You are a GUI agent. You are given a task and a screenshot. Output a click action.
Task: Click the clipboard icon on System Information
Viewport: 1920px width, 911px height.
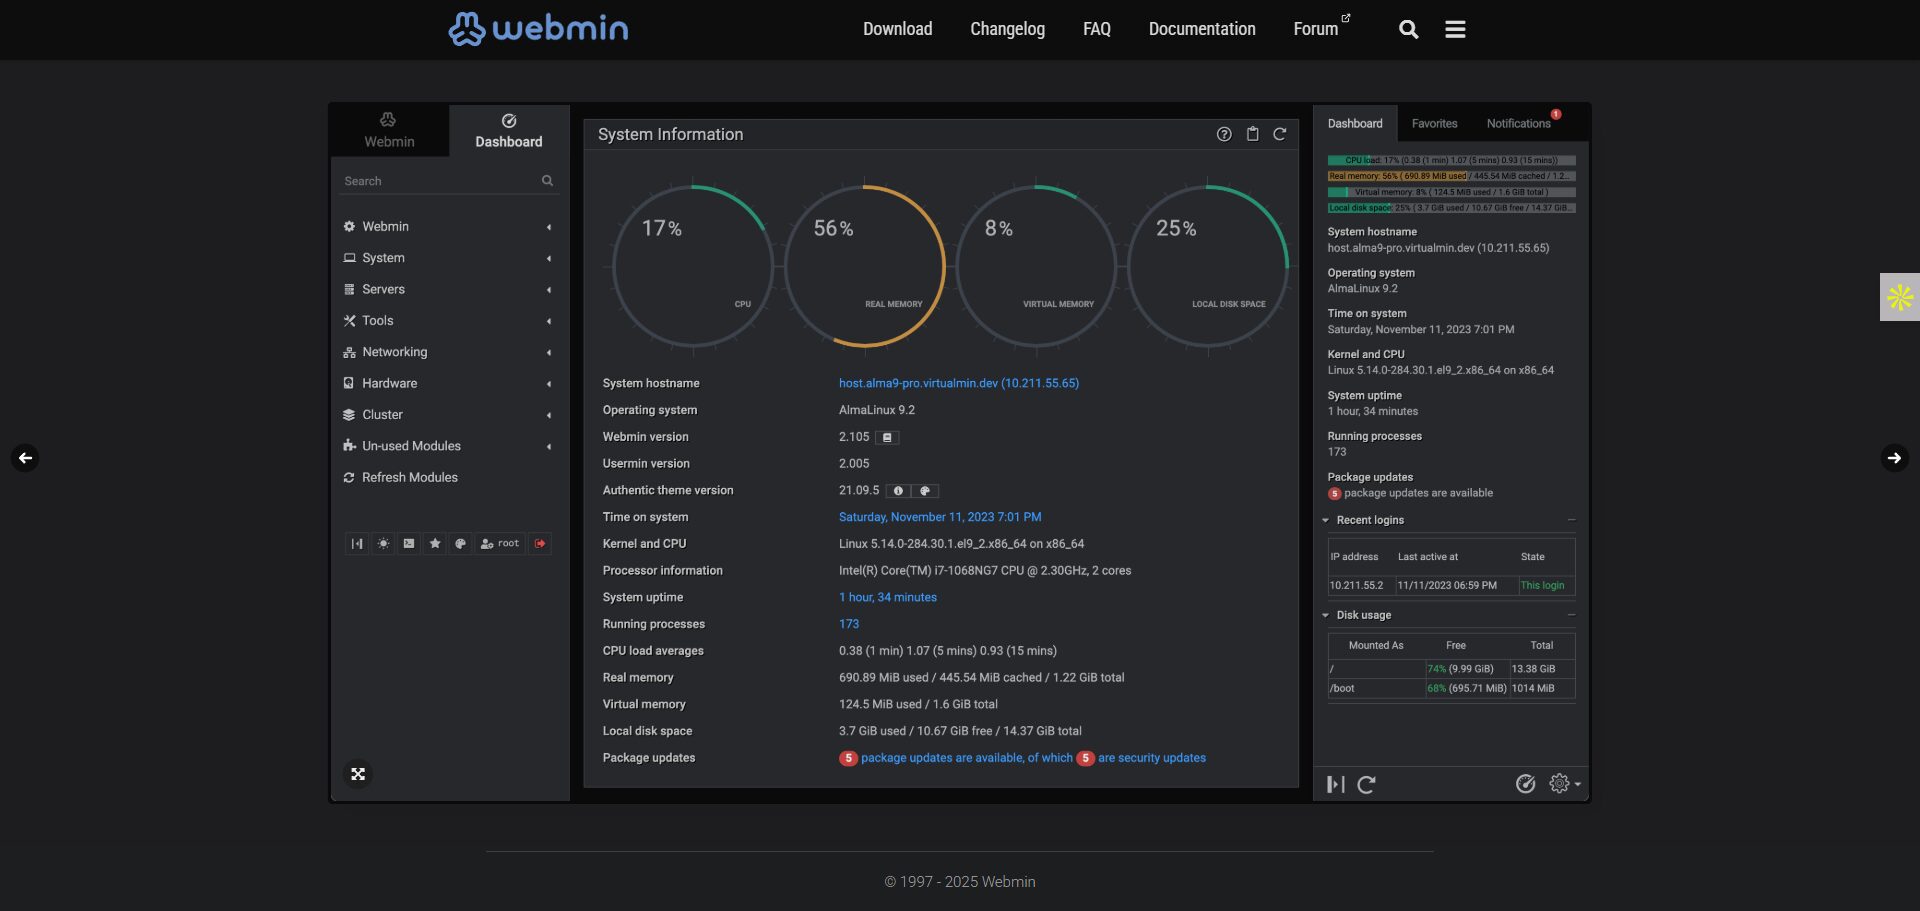coord(1252,133)
